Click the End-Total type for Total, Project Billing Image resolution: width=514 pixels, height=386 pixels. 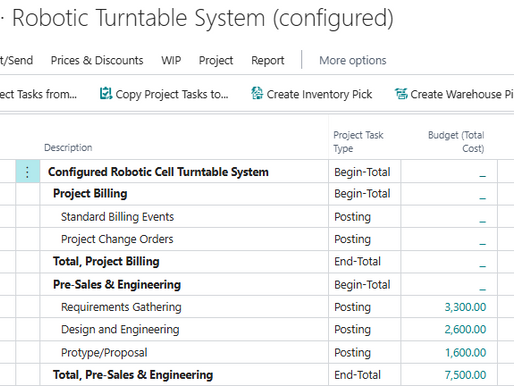(357, 262)
